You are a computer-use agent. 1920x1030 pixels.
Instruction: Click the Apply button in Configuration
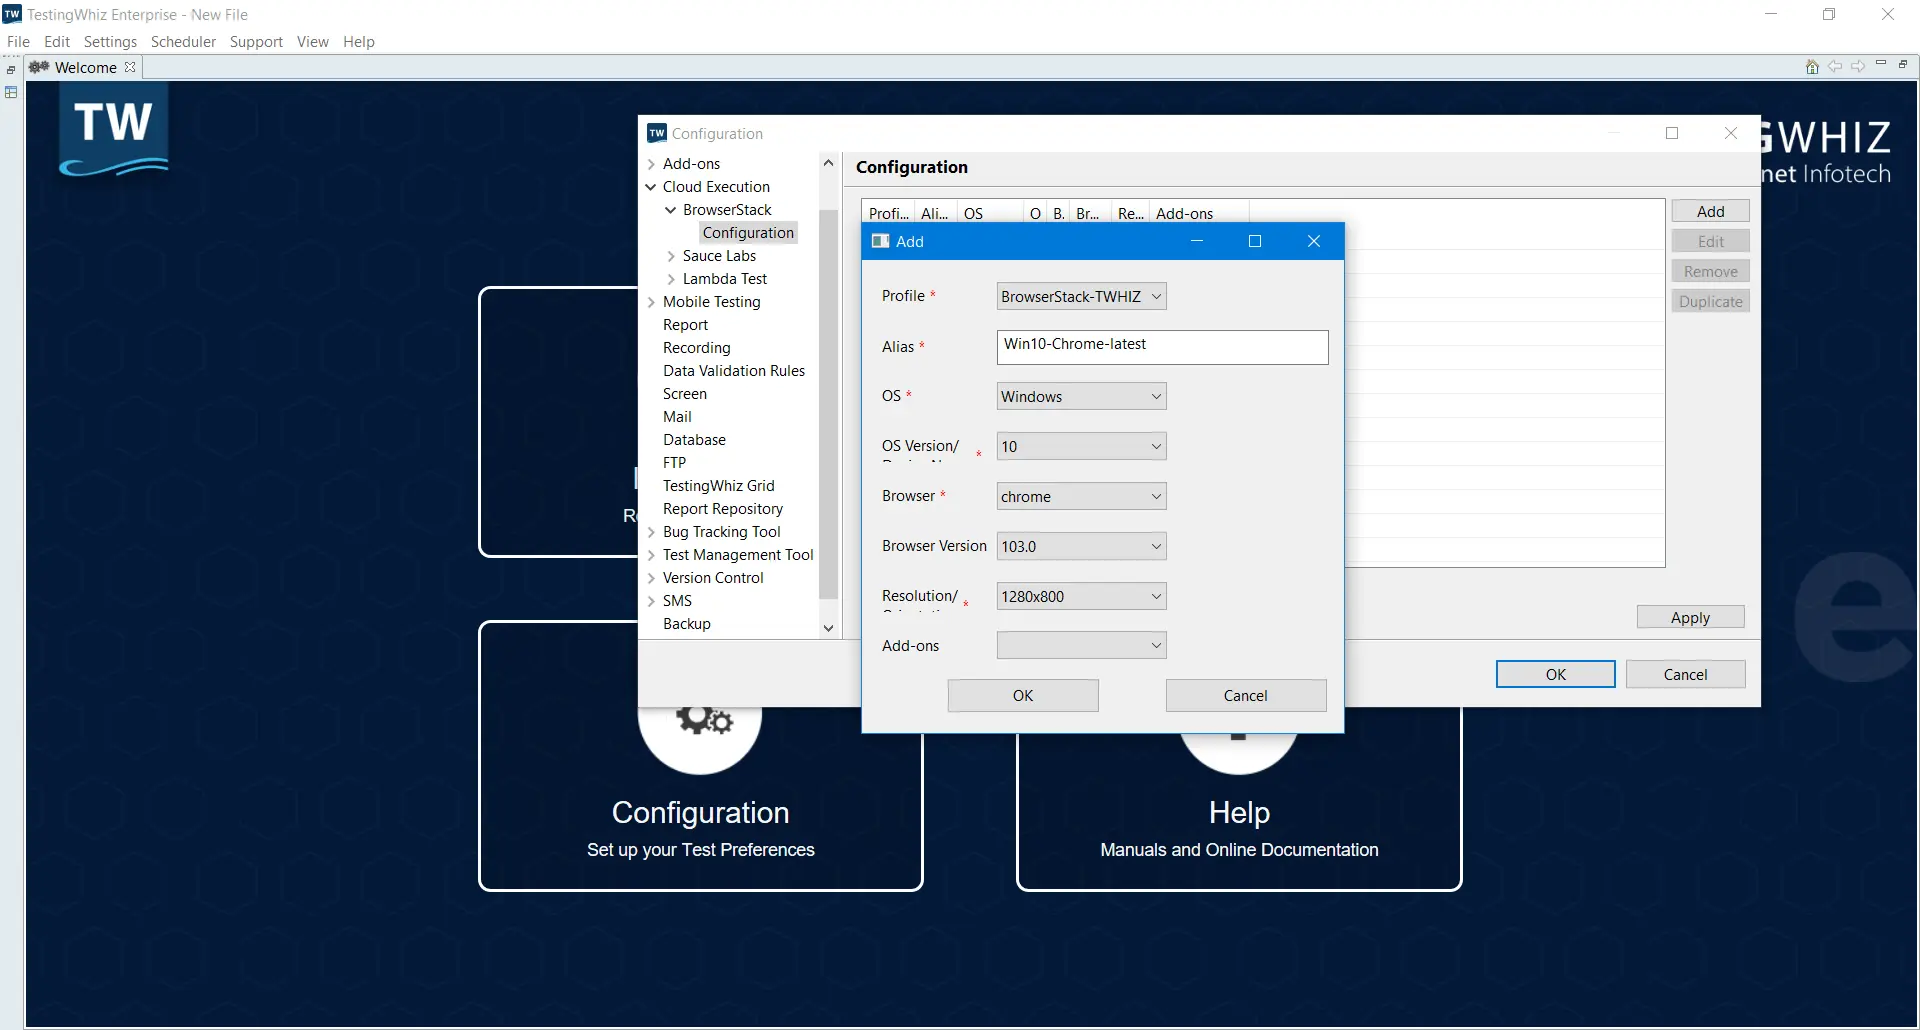pyautogui.click(x=1689, y=618)
